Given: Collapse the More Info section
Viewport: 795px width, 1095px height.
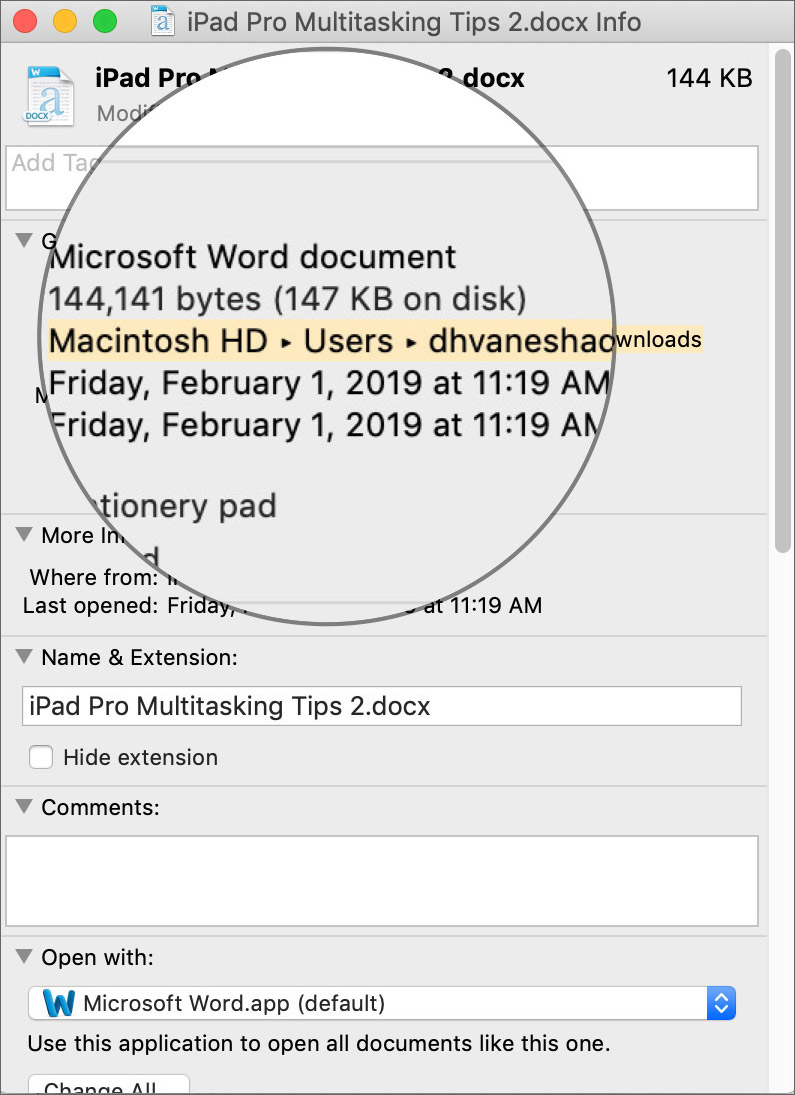Looking at the screenshot, I should tap(23, 535).
